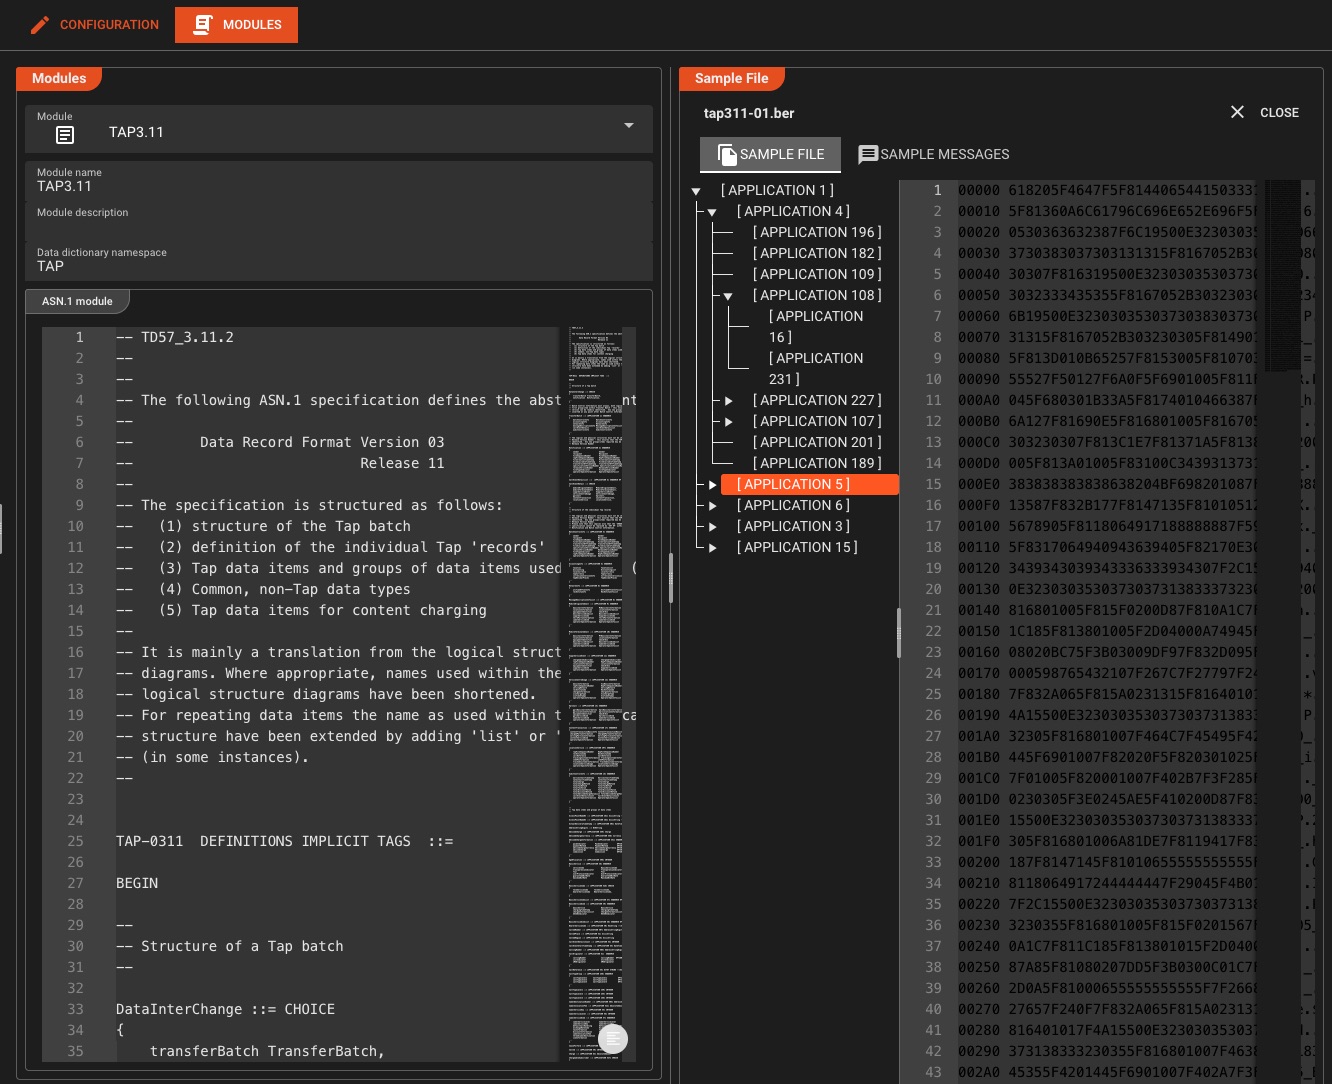Click the pencil icon next to CONFIGURATION
This screenshot has width=1332, height=1084.
tap(39, 24)
